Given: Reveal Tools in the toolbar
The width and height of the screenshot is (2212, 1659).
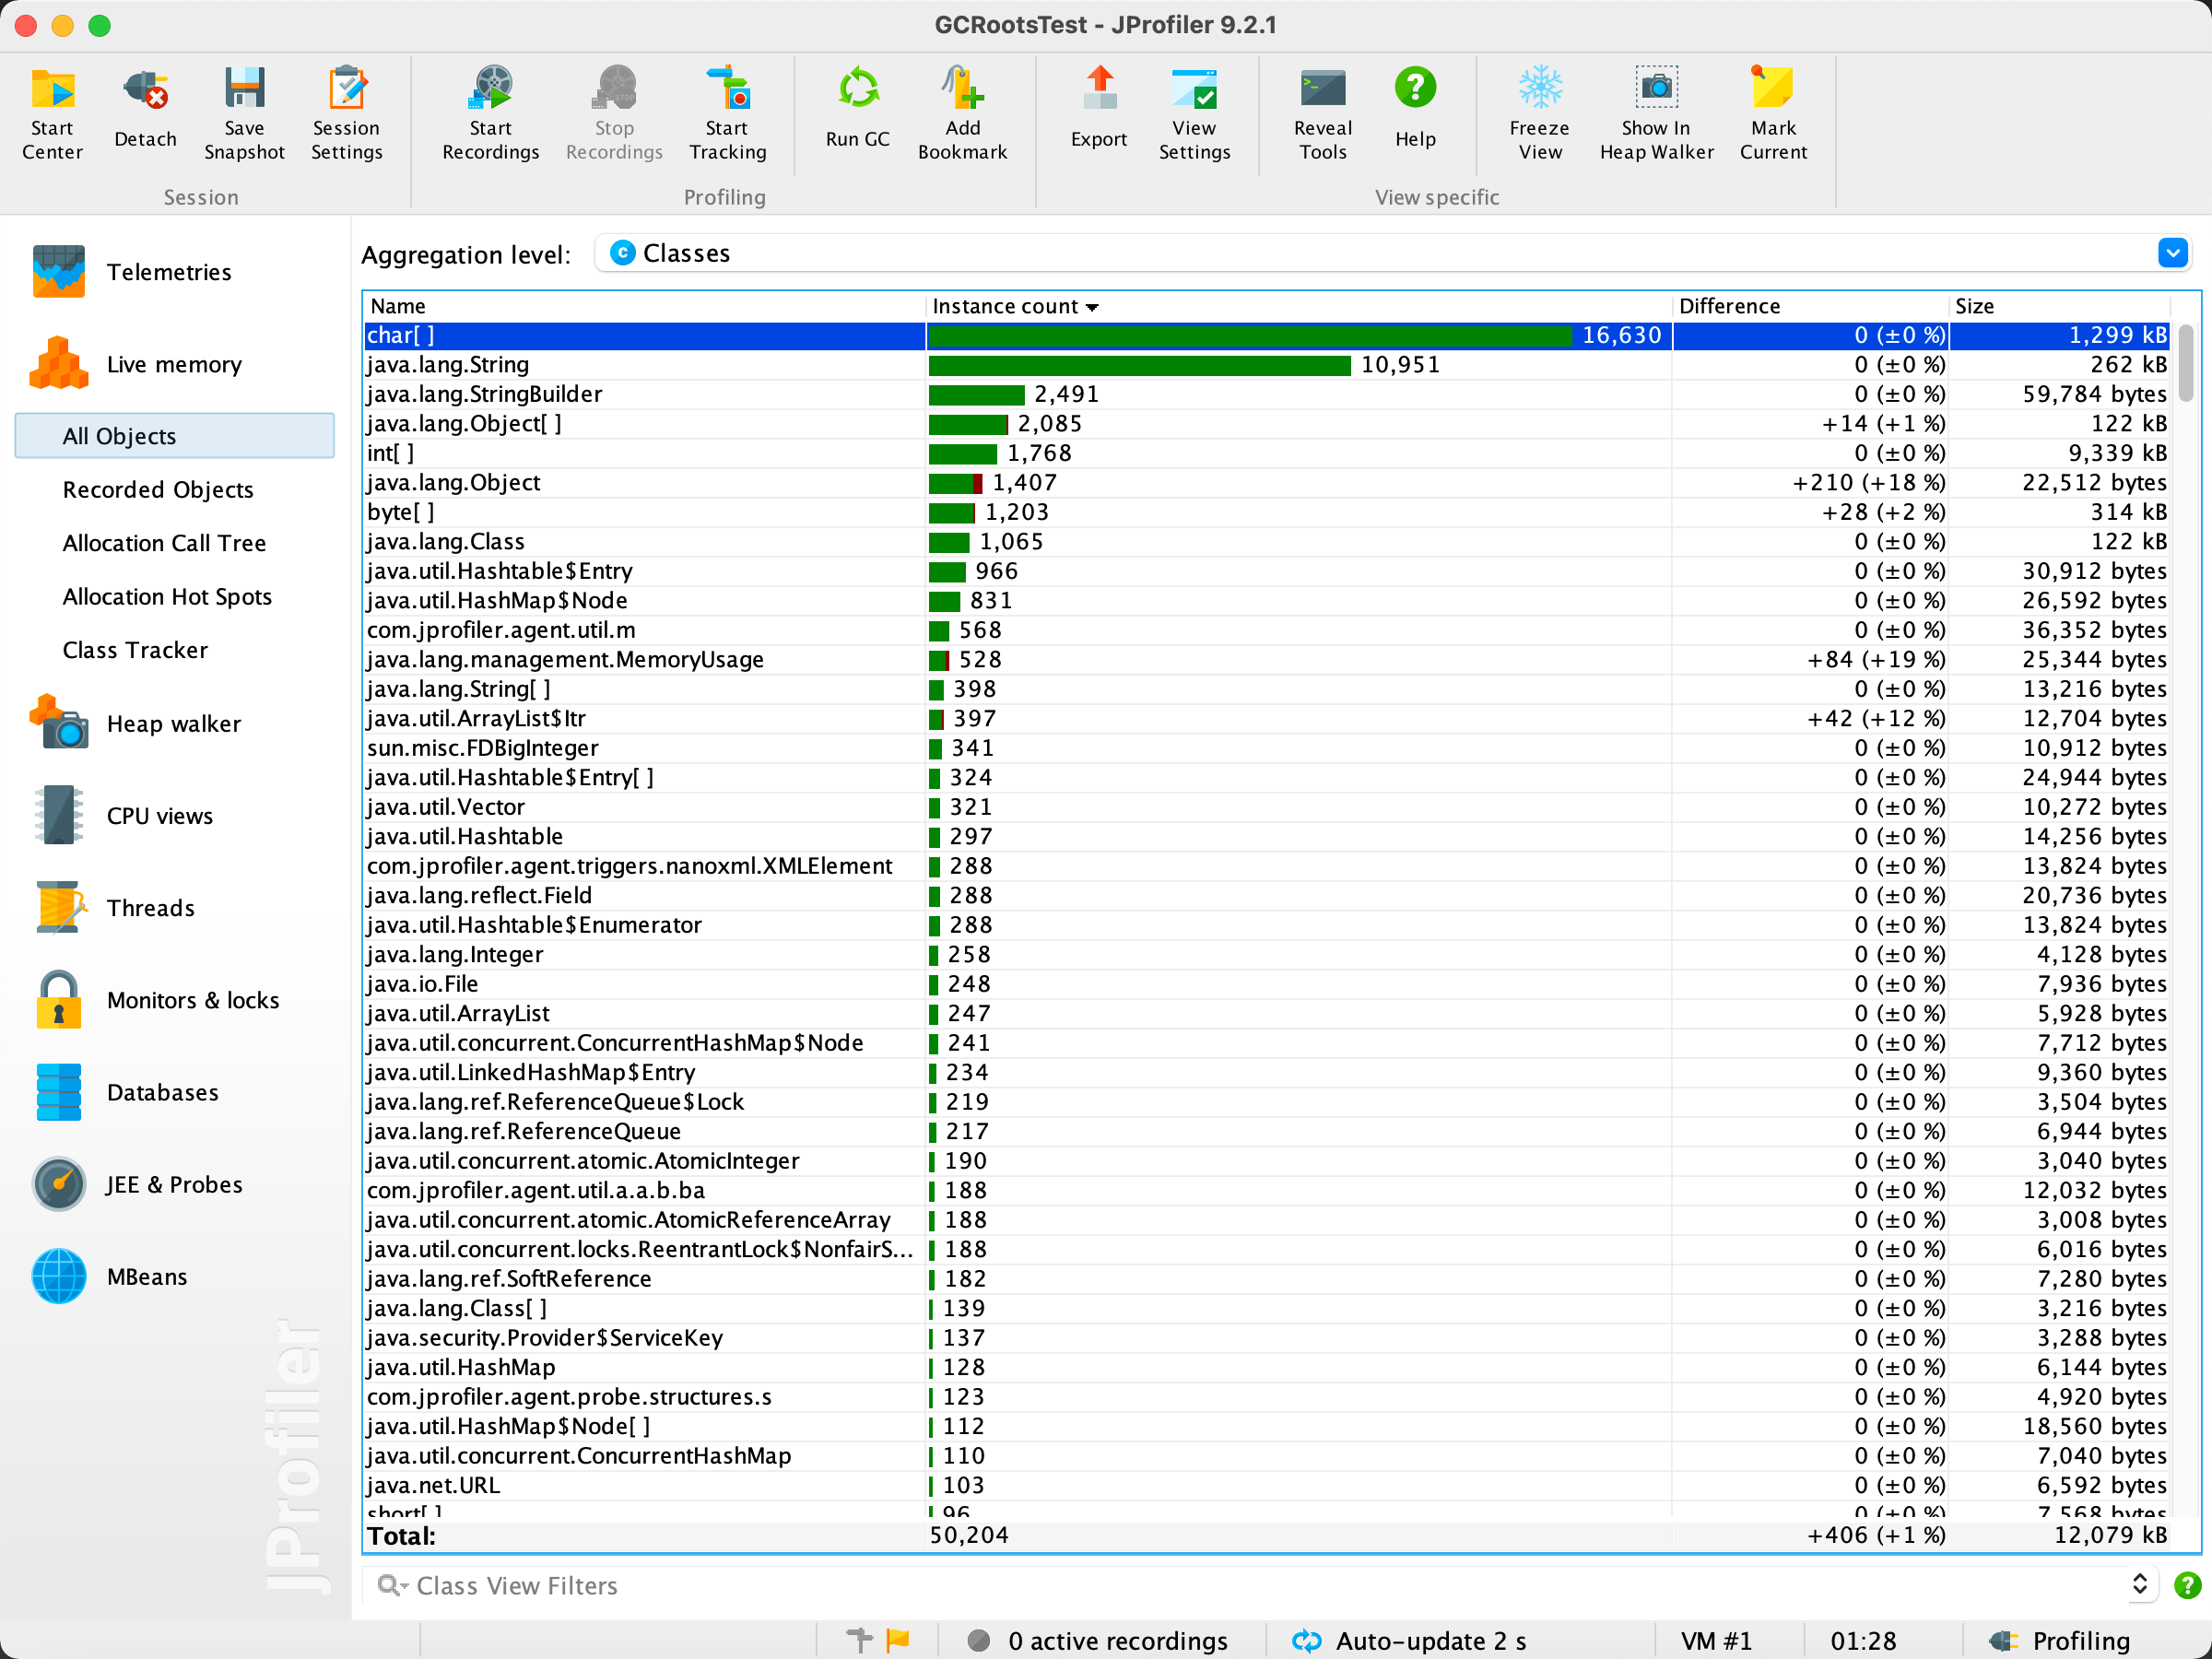Looking at the screenshot, I should pyautogui.click(x=1322, y=113).
